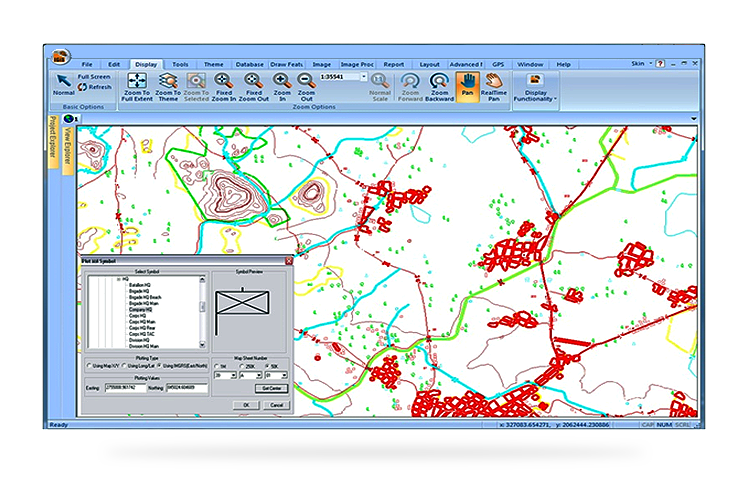Close the Plot Mil Symbol dialog
Screen dimensions: 749x500
[x=289, y=261]
